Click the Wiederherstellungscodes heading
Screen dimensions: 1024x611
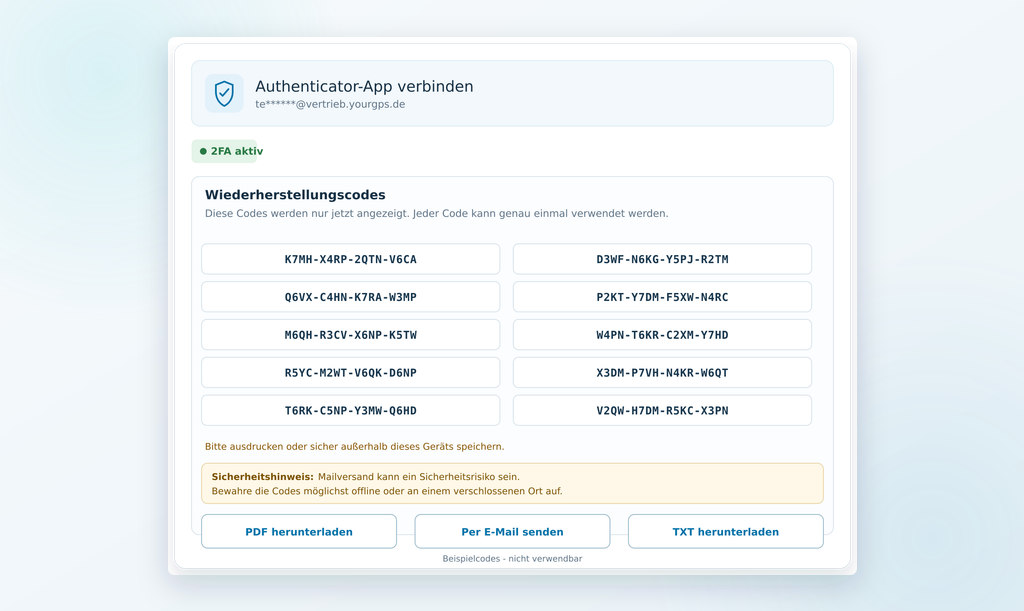coord(295,195)
